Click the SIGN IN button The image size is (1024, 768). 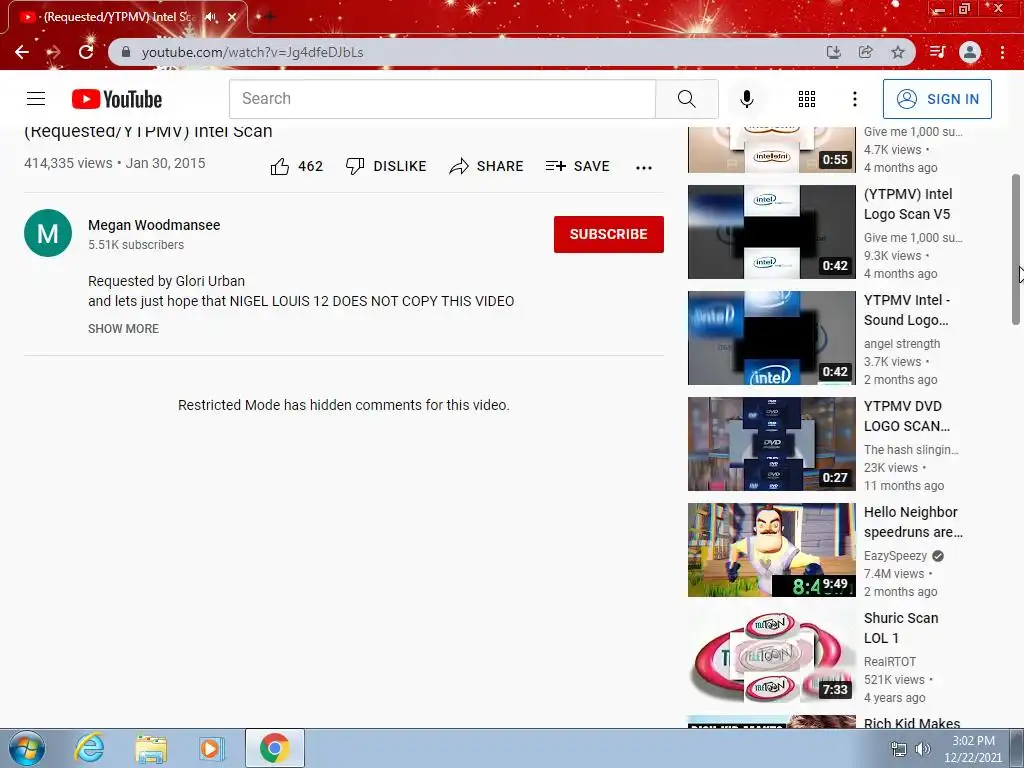point(937,99)
